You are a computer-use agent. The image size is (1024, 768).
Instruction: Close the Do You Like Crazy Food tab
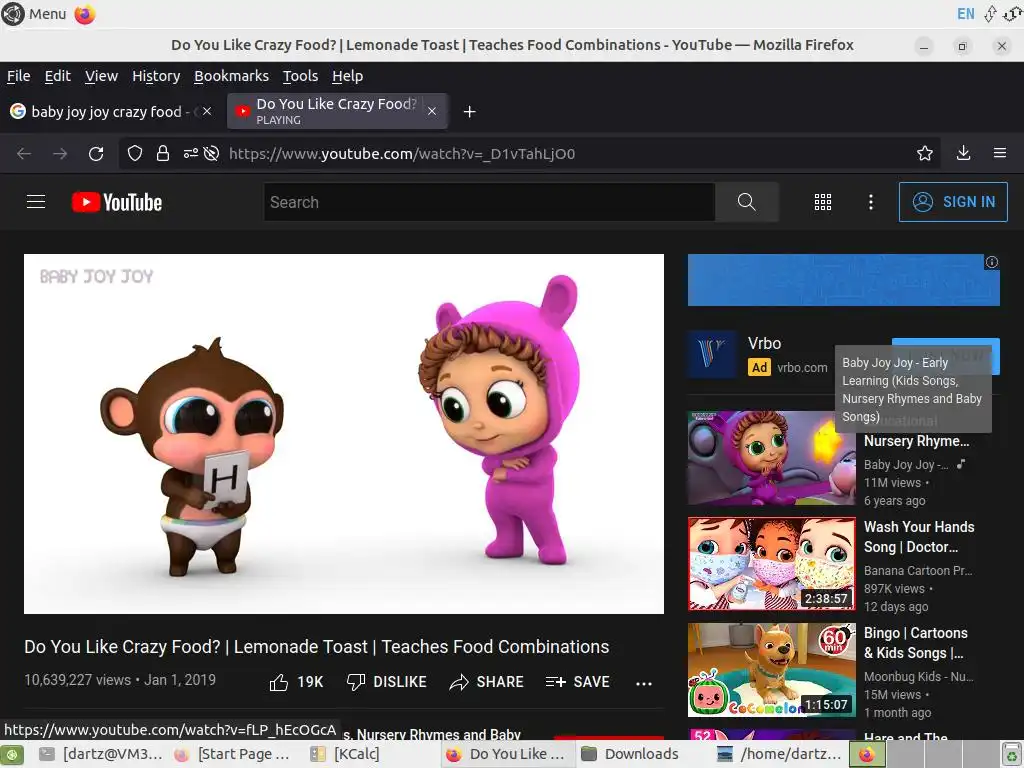click(x=432, y=112)
